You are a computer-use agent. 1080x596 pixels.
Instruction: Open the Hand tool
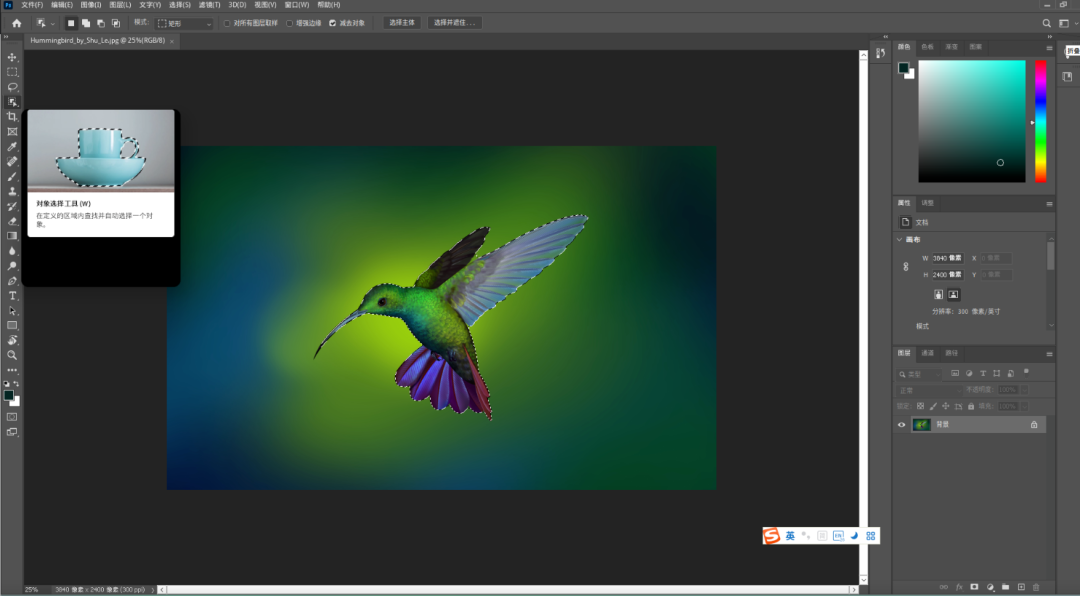point(12,340)
